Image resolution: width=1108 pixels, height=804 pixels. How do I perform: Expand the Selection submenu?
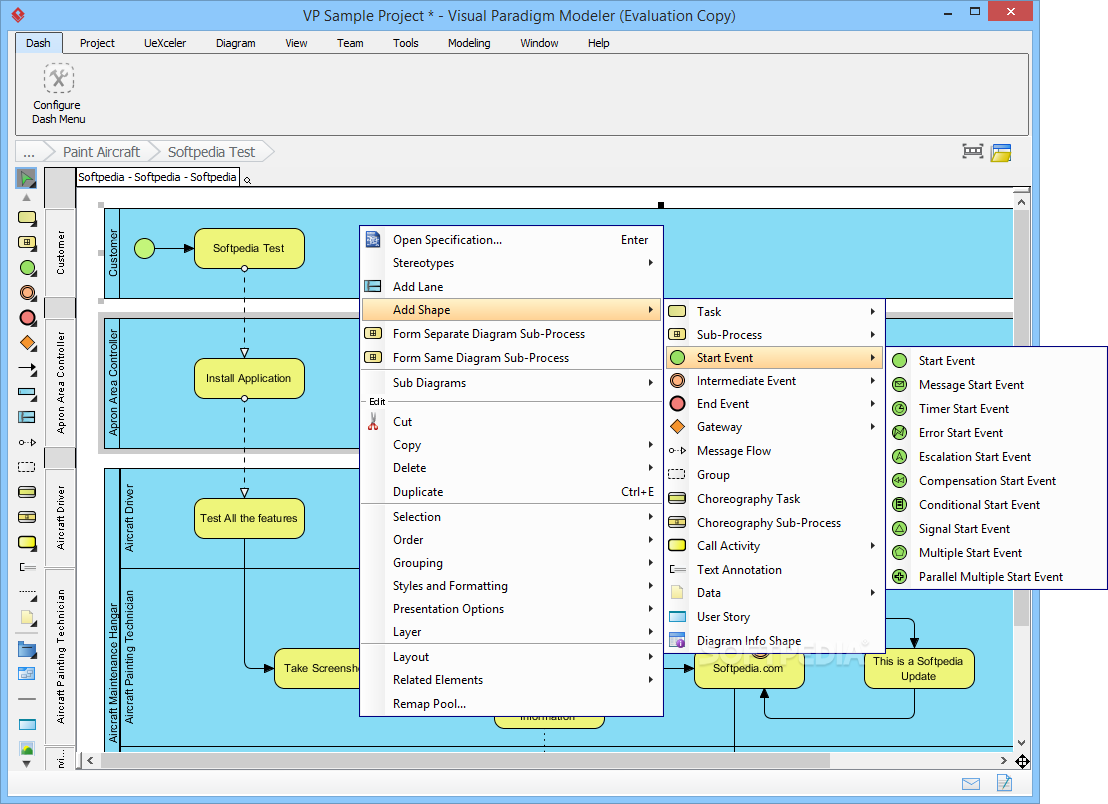(x=512, y=517)
